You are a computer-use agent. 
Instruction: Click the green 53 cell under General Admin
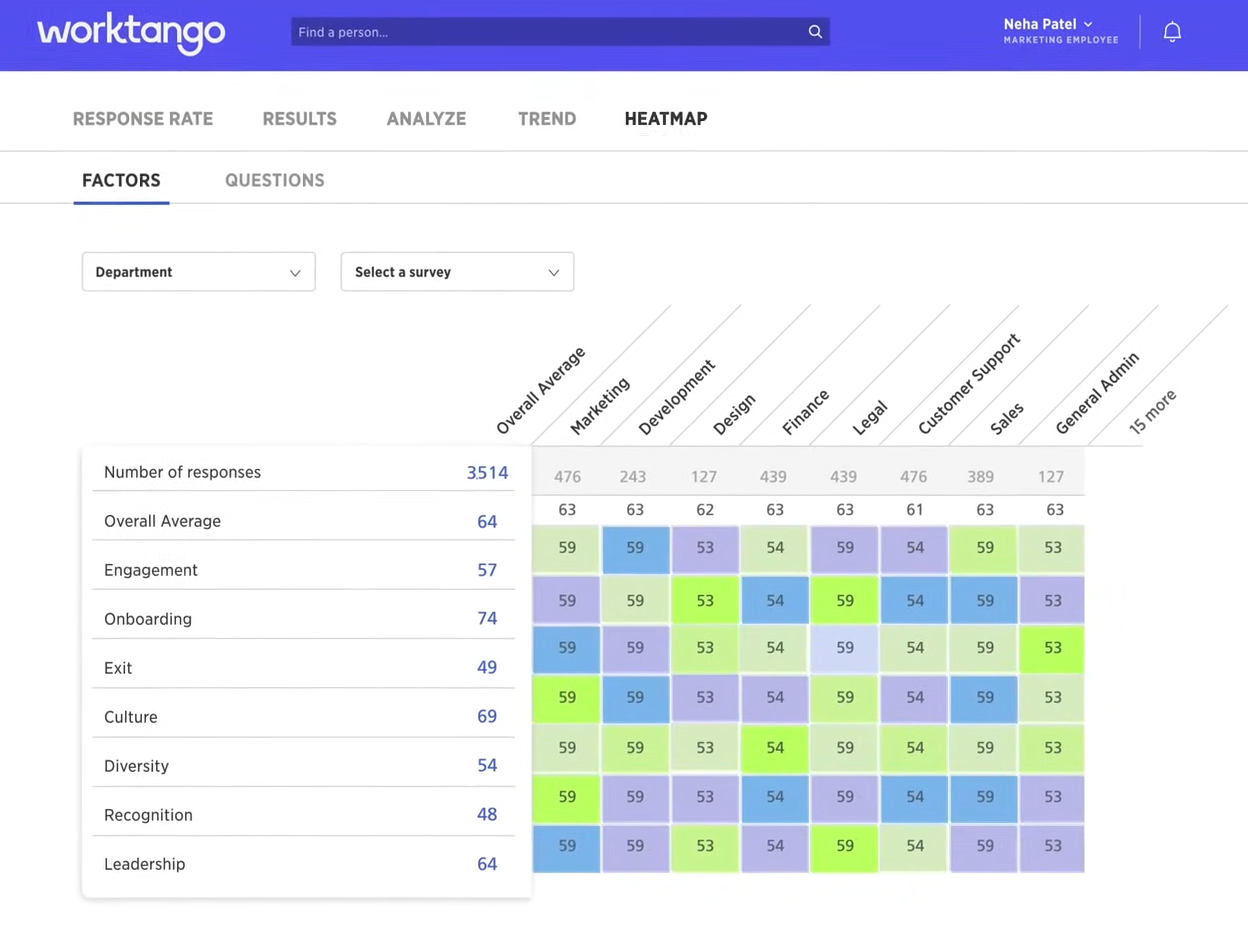click(x=1052, y=647)
